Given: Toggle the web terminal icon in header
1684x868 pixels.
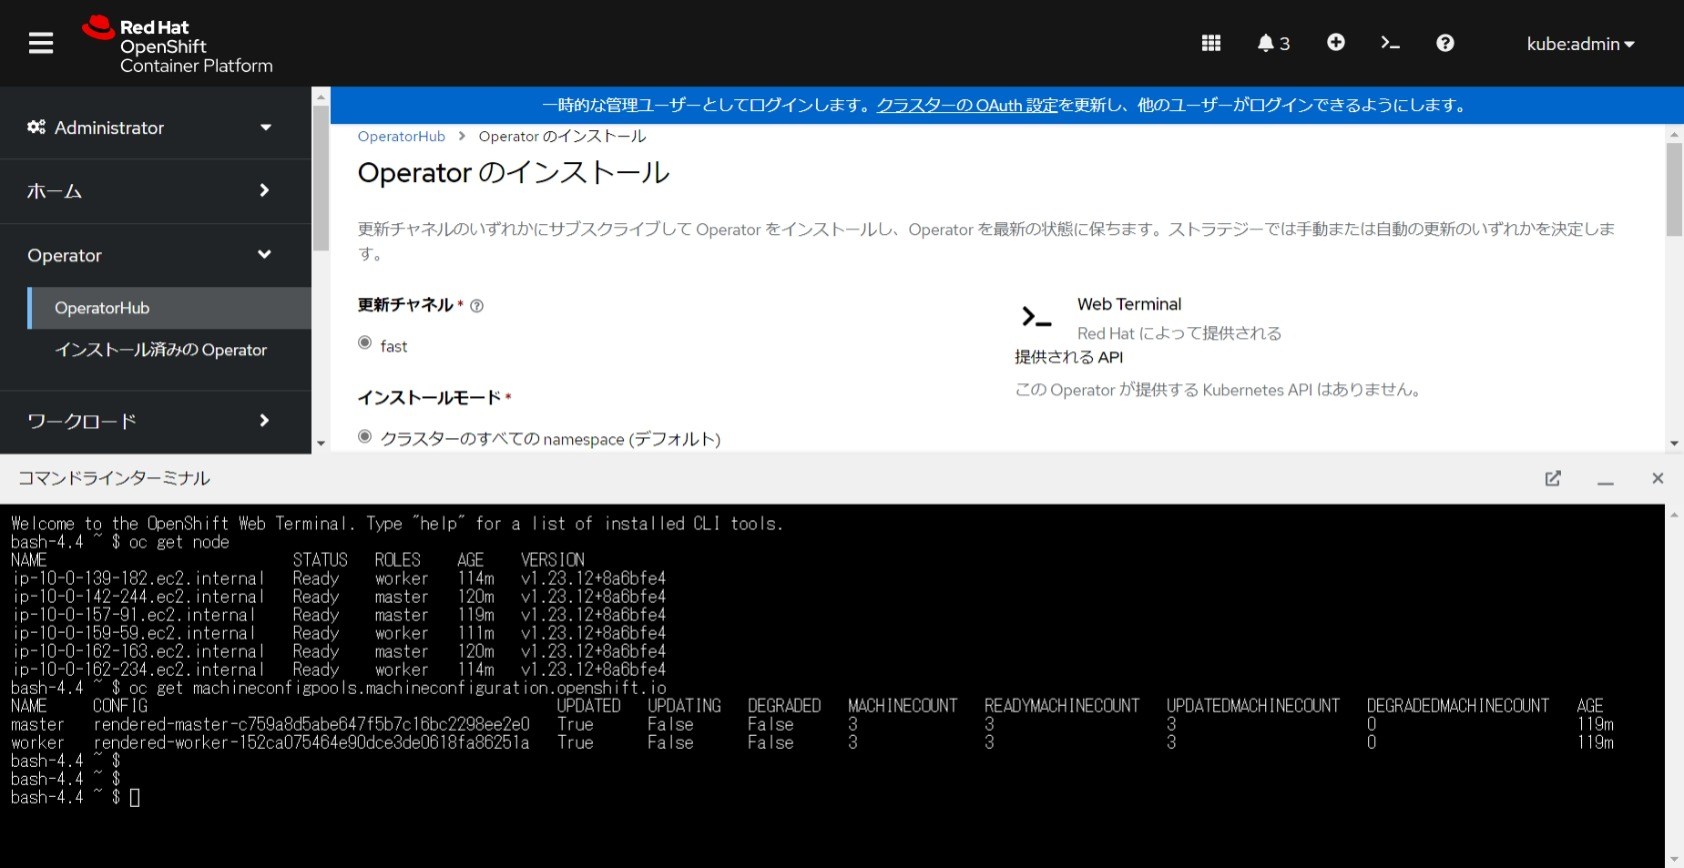Looking at the screenshot, I should pyautogui.click(x=1390, y=43).
